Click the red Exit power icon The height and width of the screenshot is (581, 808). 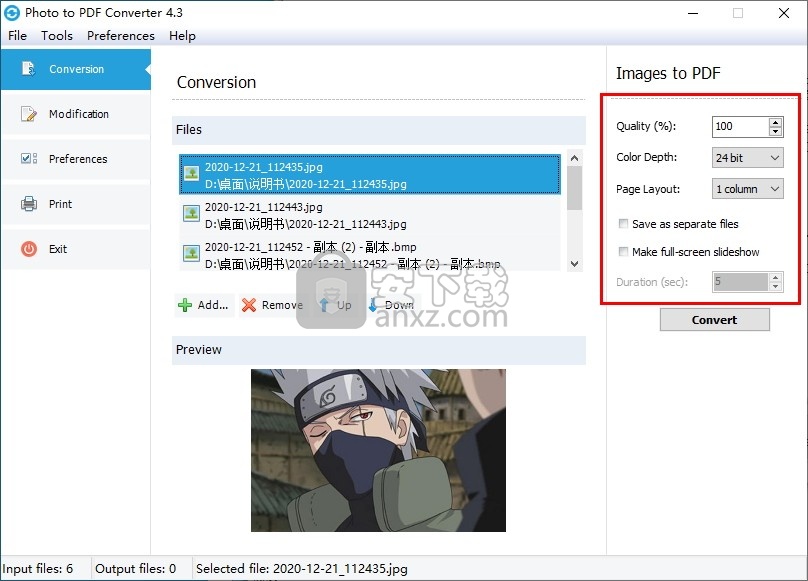(29, 248)
